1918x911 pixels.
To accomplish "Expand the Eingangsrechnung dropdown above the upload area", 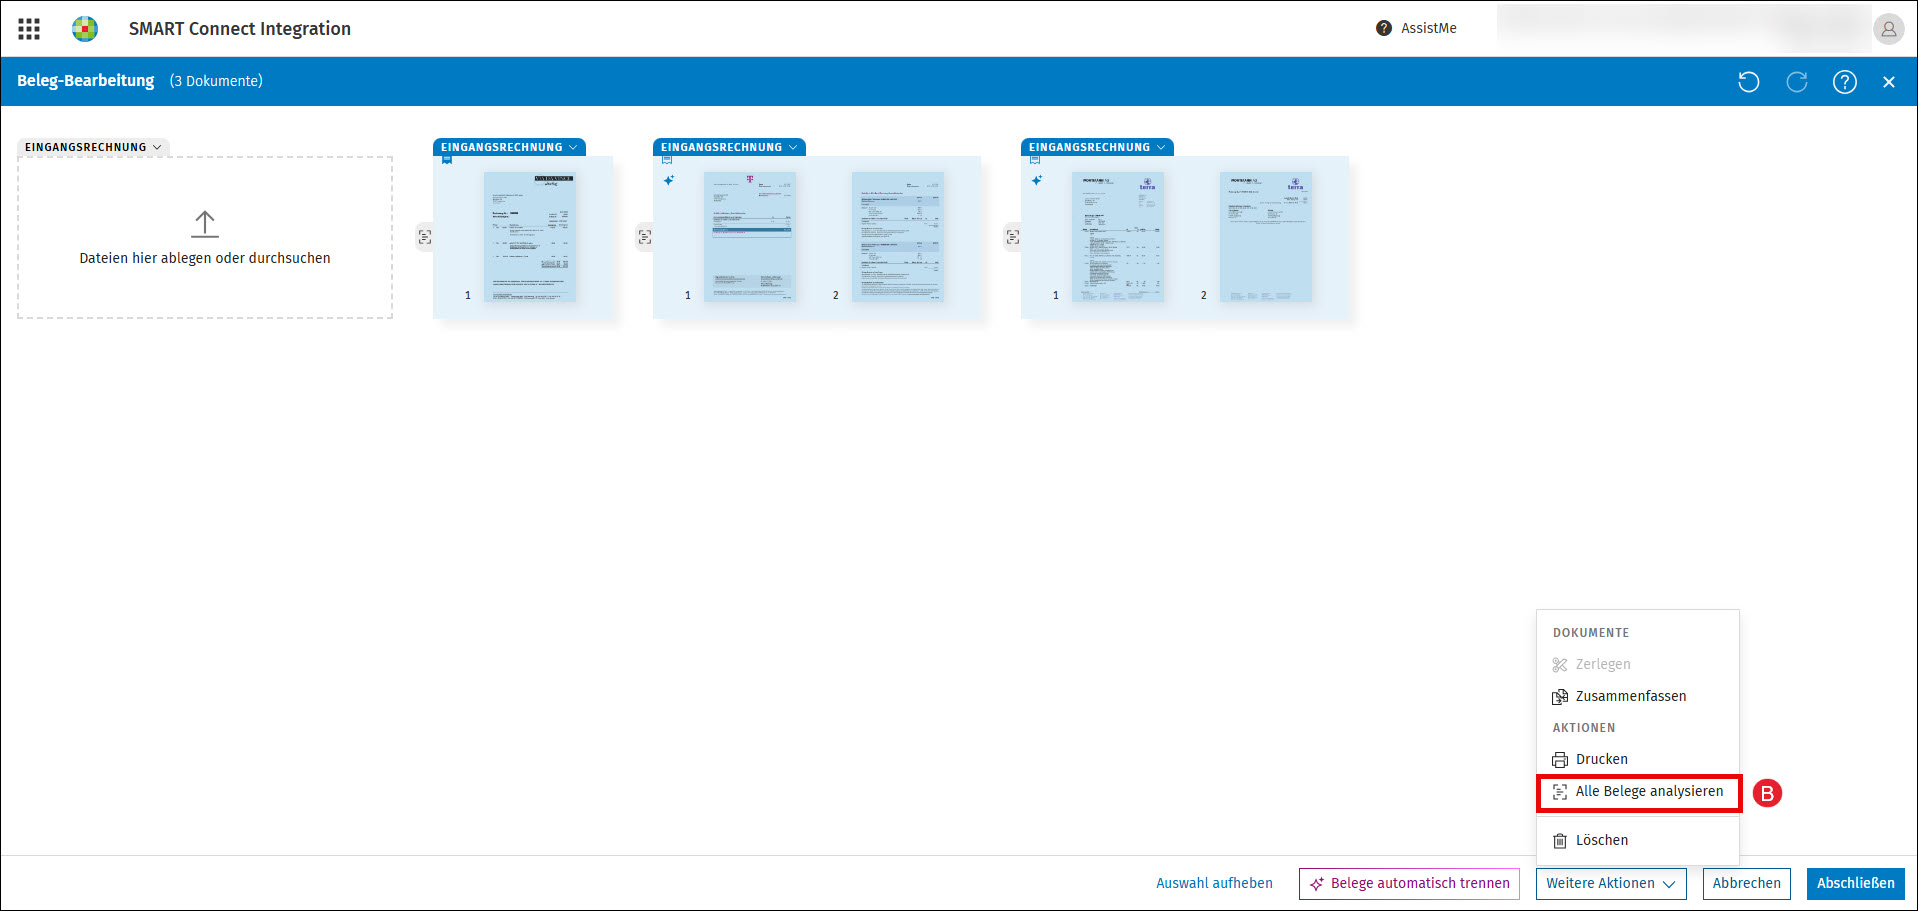I will point(93,147).
